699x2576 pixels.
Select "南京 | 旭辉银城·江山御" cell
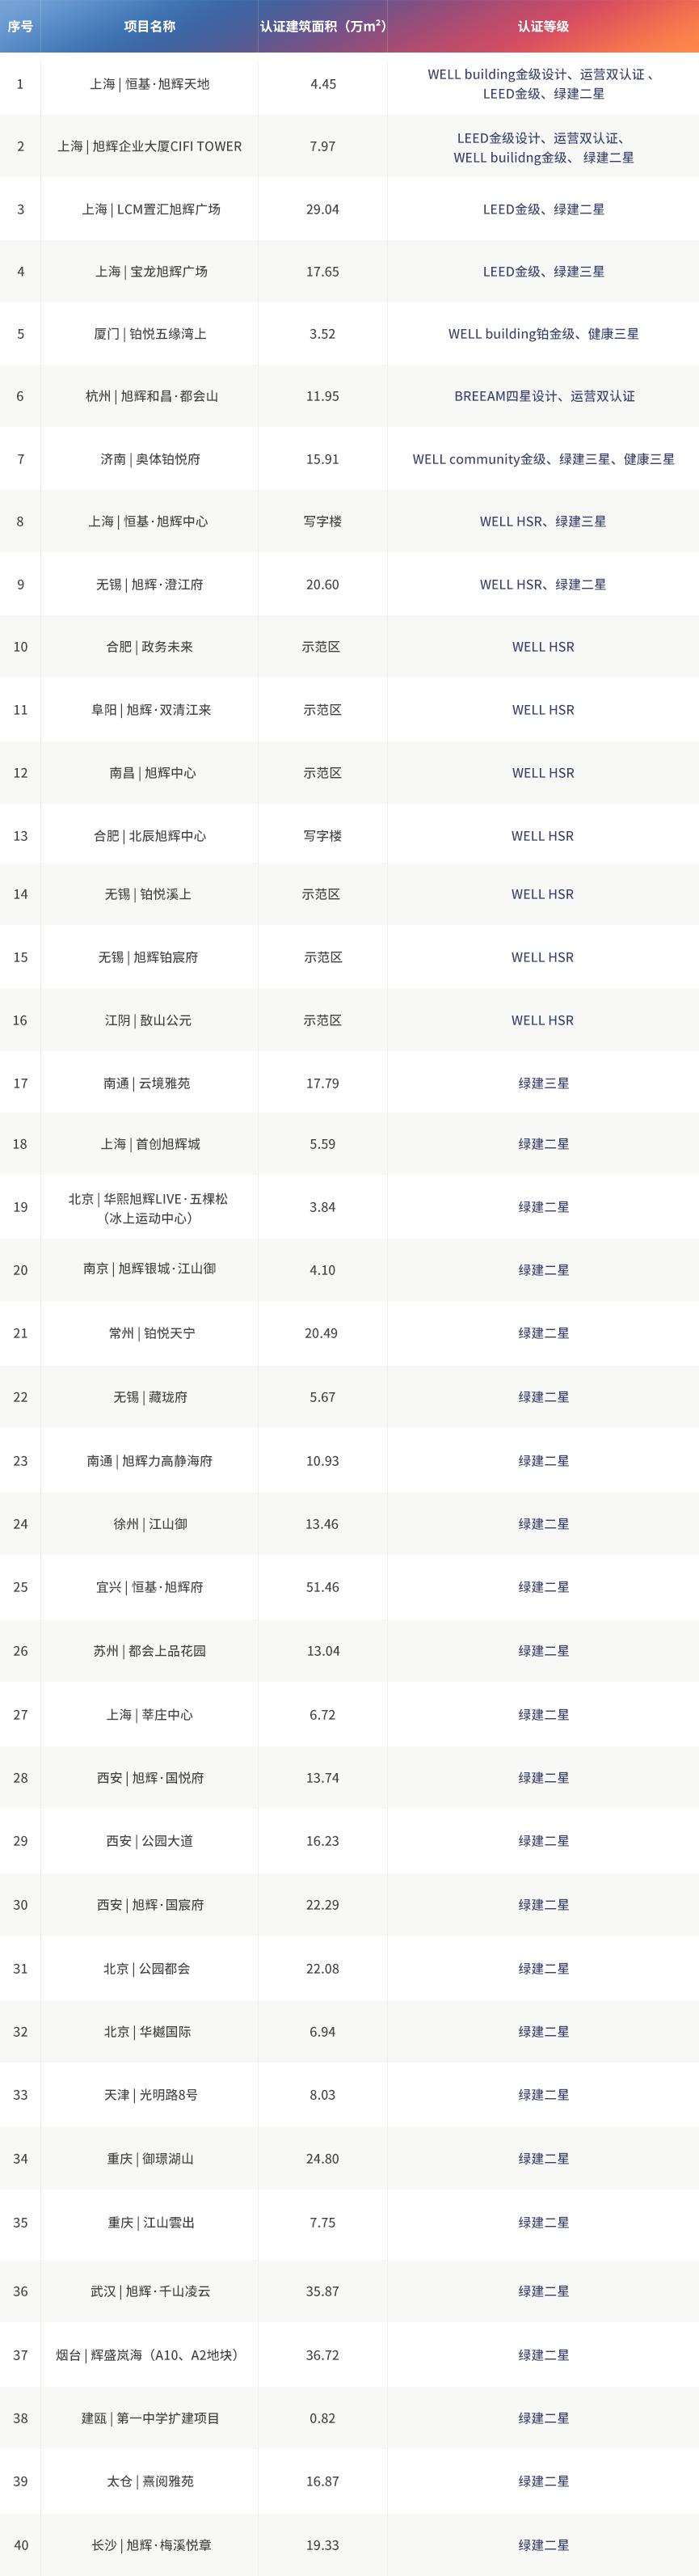tap(149, 1268)
